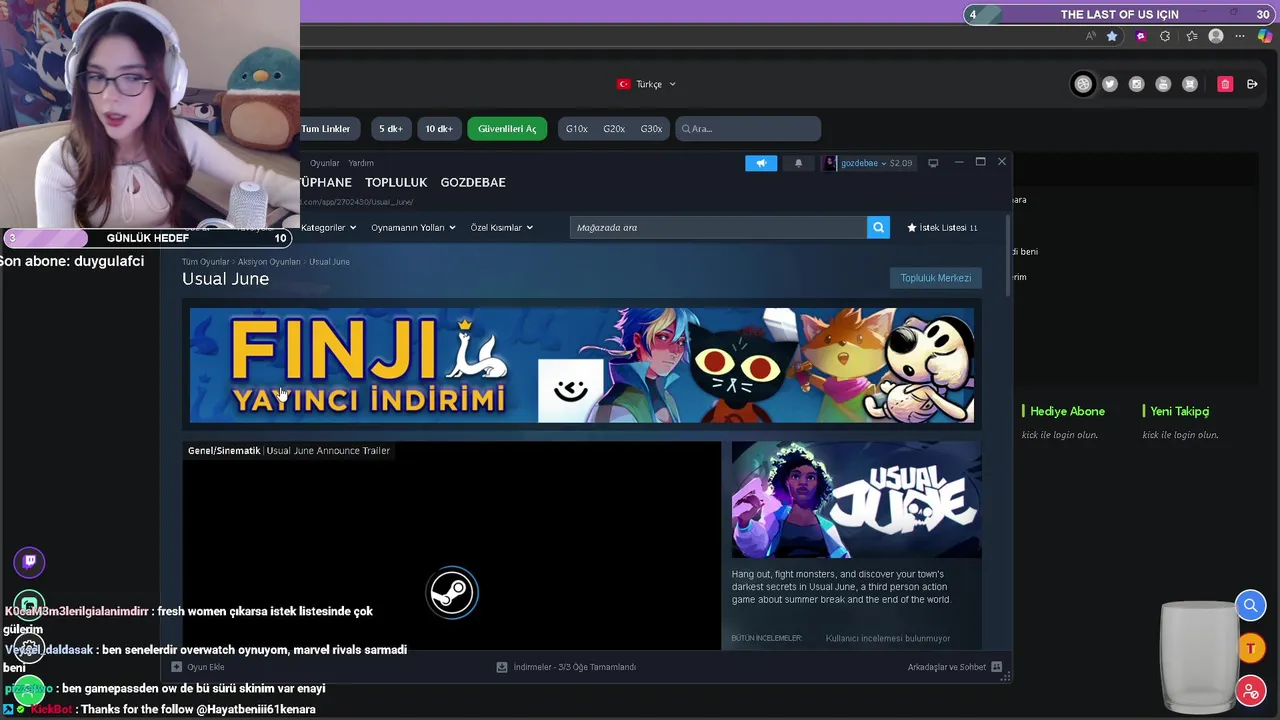
Task: Open the Yardım menu in Steam
Action: 361,163
